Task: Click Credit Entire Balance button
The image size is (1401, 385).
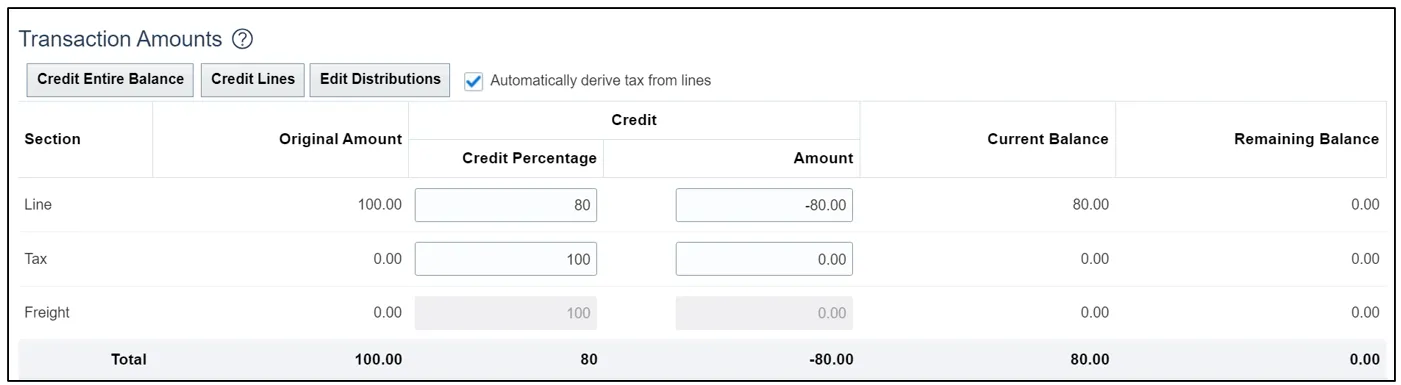Action: (110, 80)
